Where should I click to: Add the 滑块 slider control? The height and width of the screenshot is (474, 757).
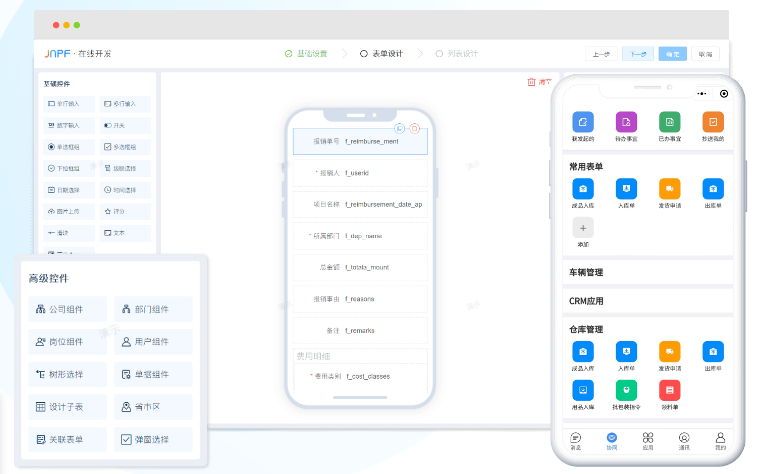pos(69,233)
